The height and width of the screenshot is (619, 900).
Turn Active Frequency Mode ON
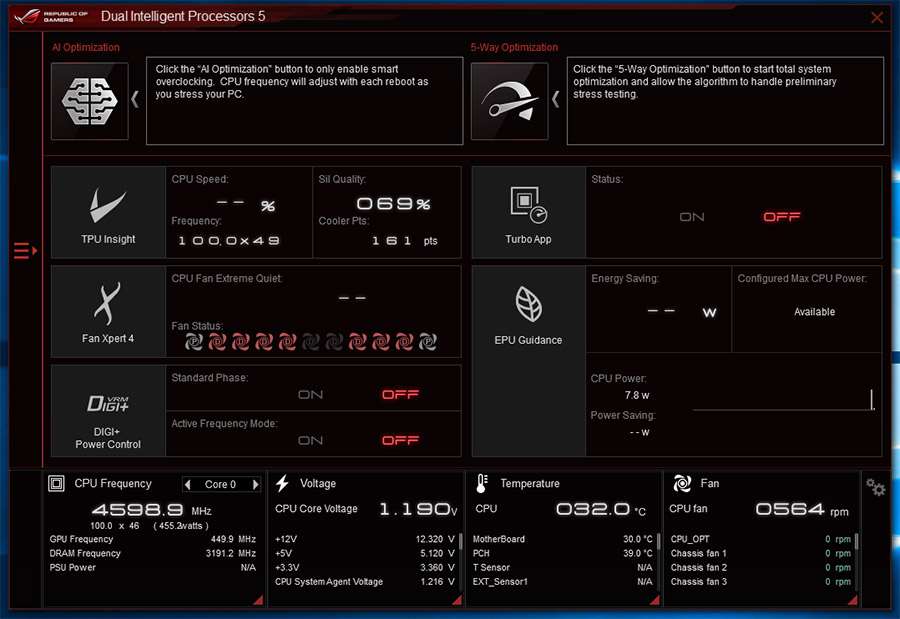pos(311,440)
